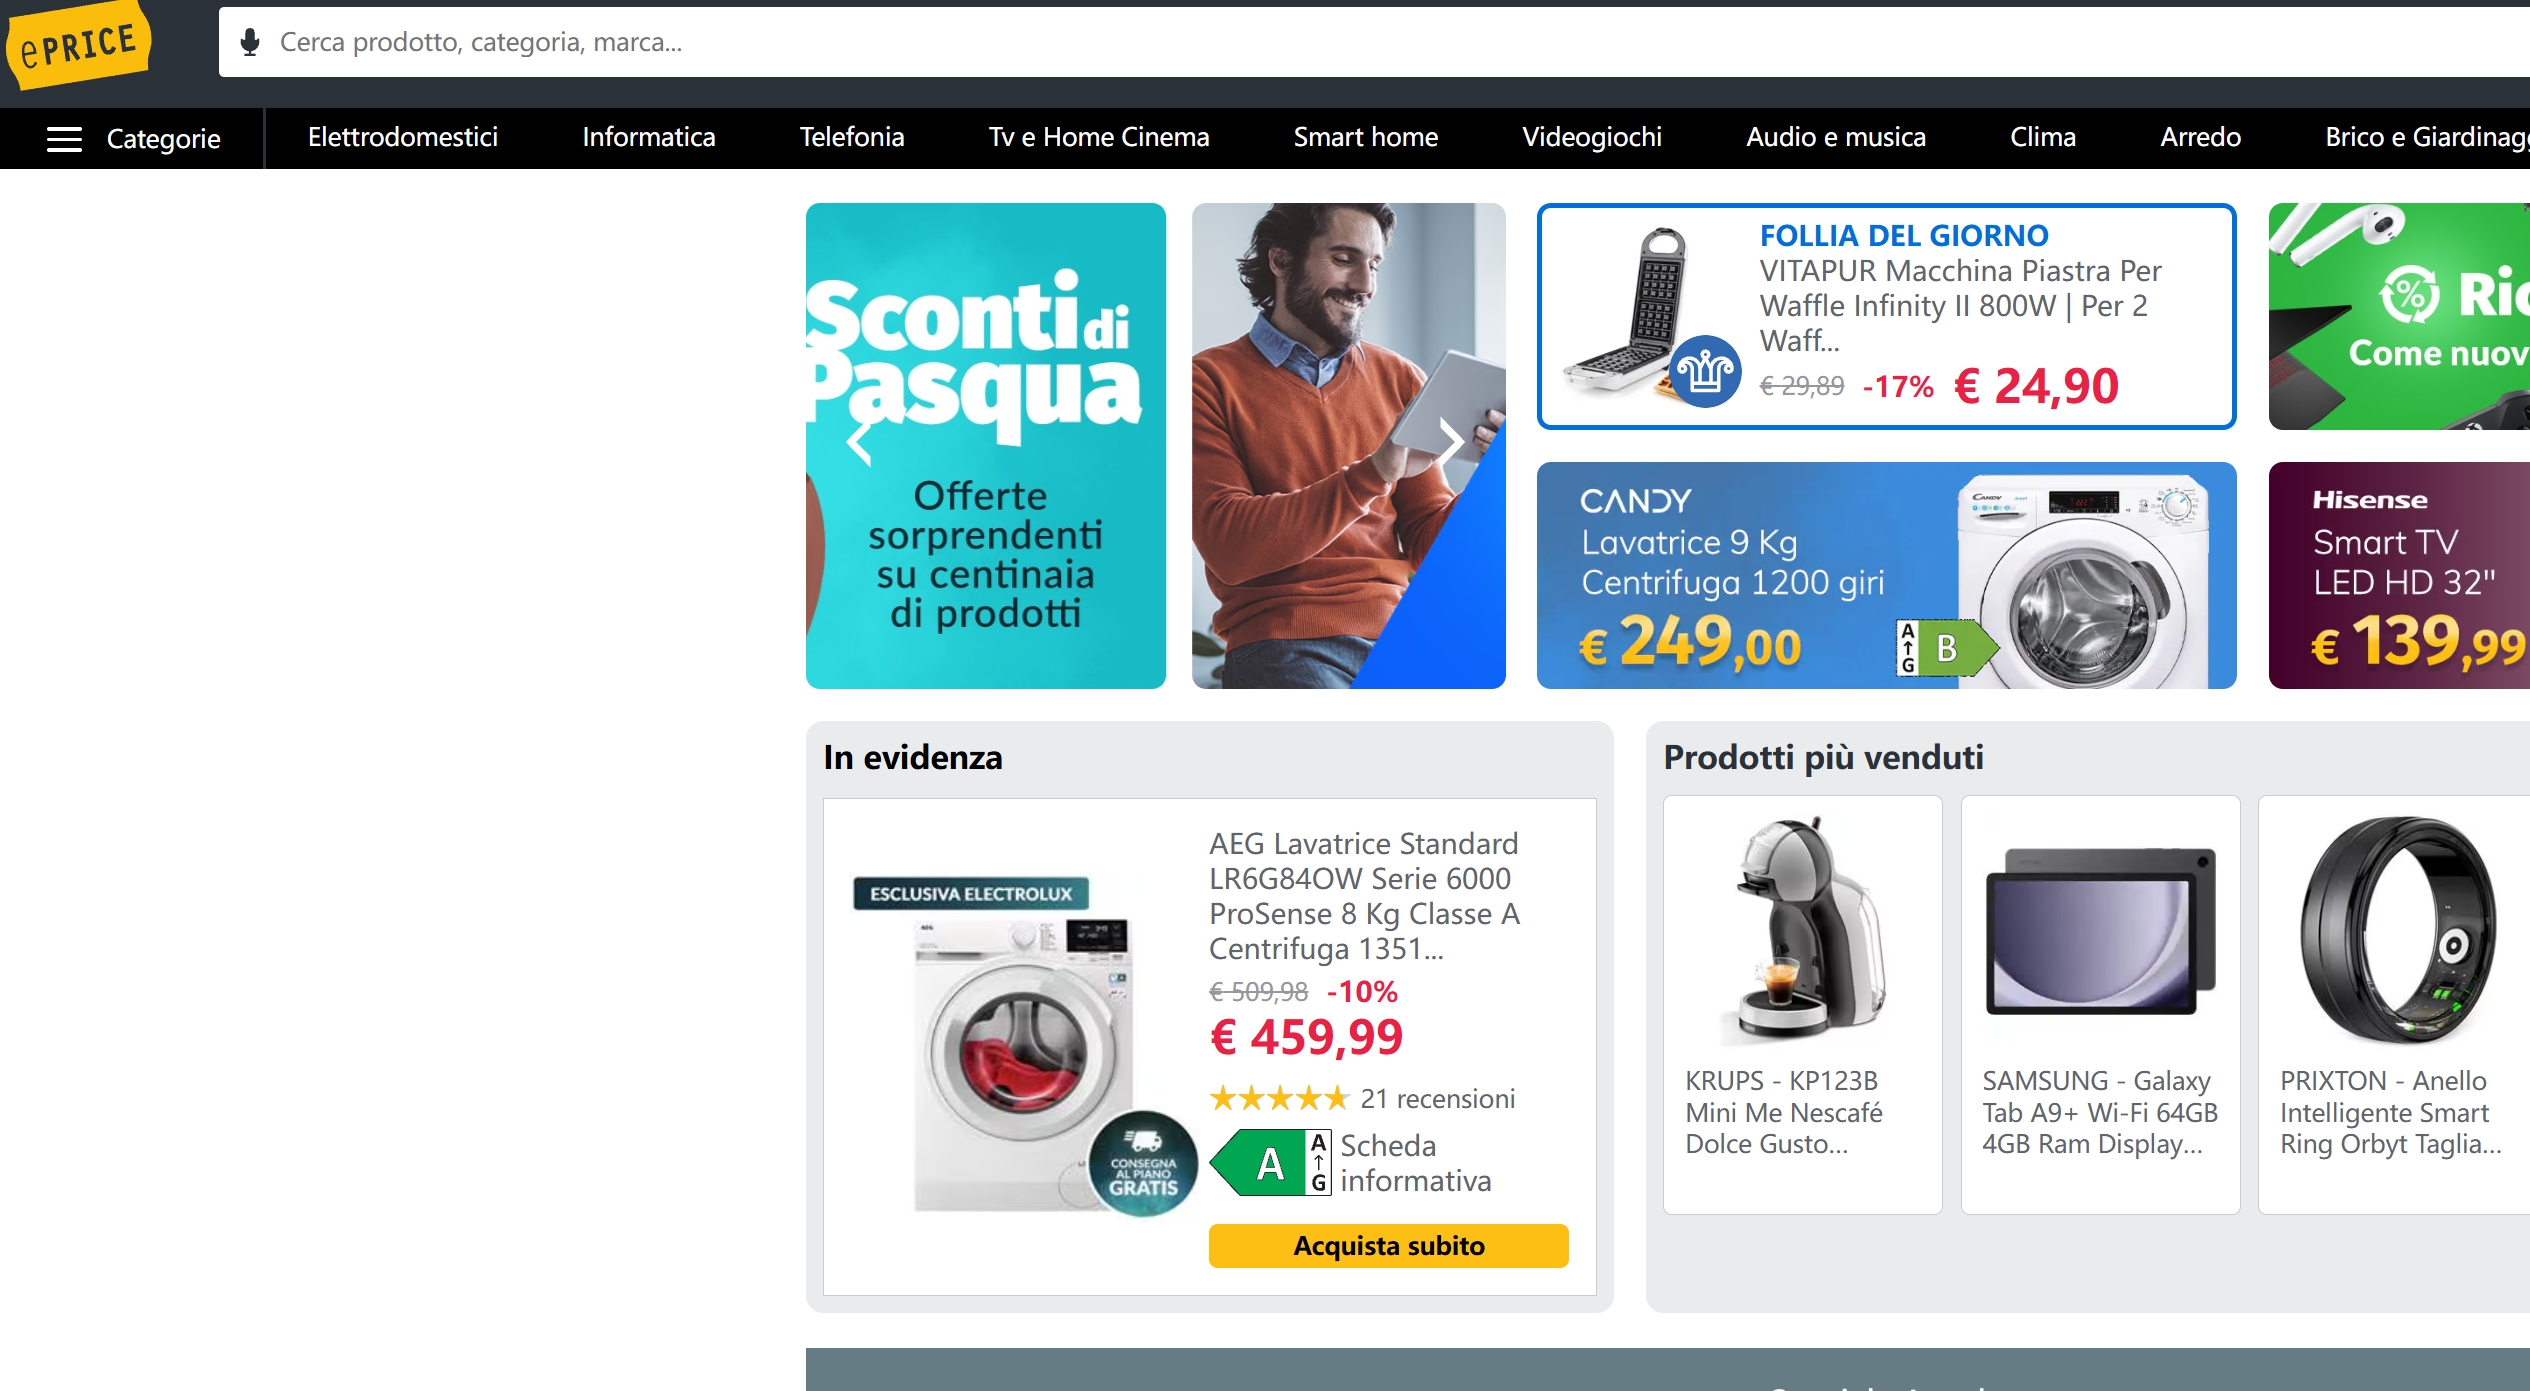The height and width of the screenshot is (1391, 2530).
Task: Open the Candy Lavatrice 9 Kg banner
Action: coord(1886,575)
